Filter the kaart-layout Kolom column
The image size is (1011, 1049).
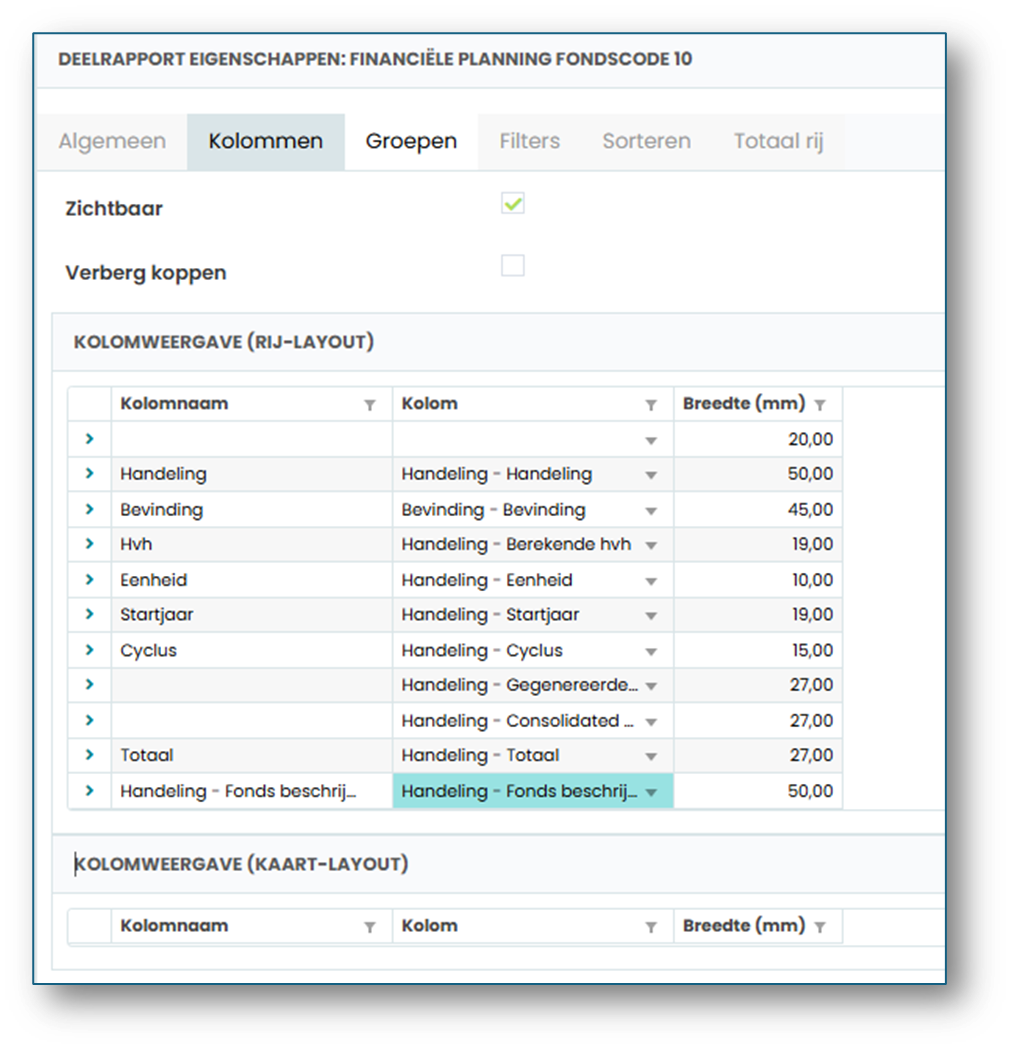coord(650,927)
